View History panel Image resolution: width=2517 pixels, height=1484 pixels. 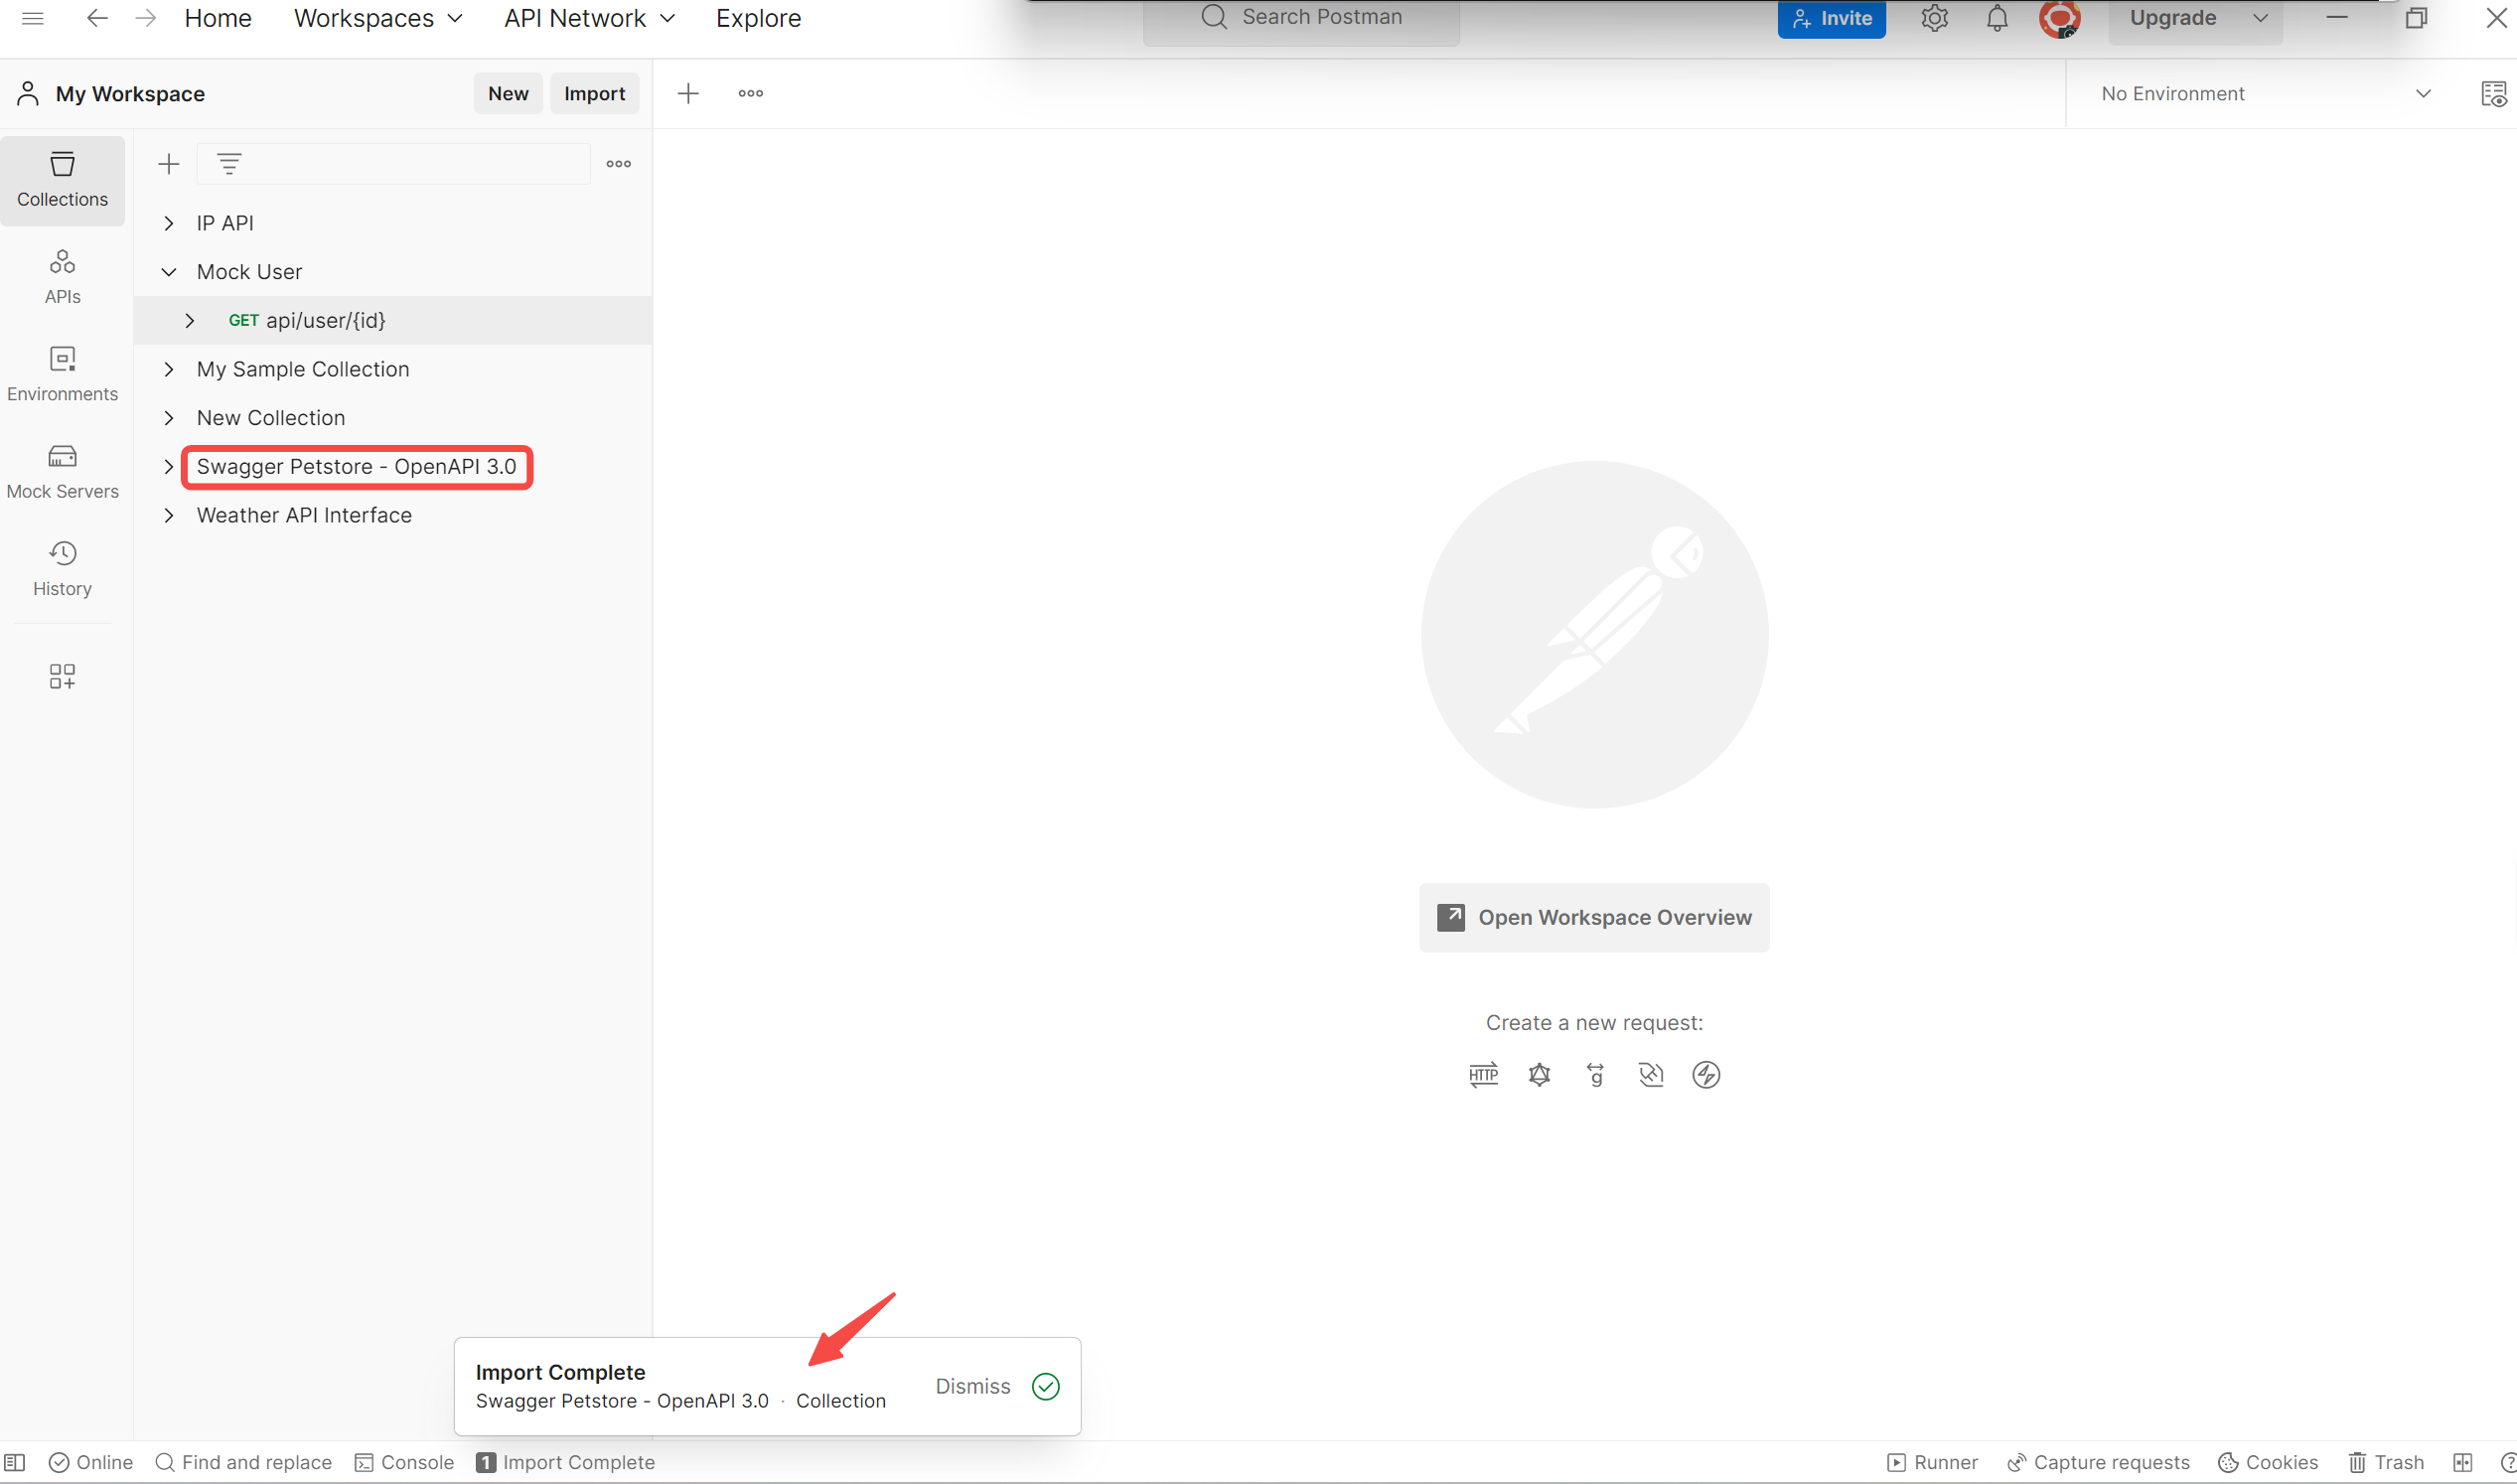tap(62, 565)
